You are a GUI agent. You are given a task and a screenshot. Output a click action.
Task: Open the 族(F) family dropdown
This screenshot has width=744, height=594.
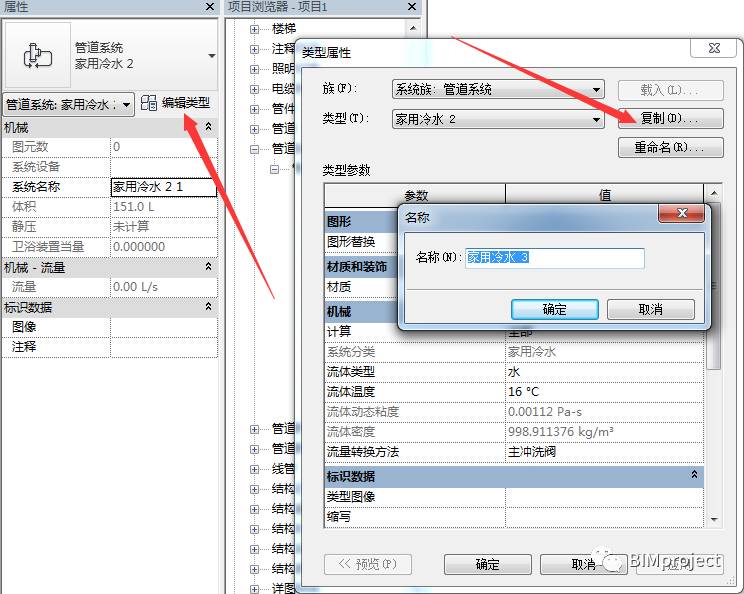[x=498, y=89]
